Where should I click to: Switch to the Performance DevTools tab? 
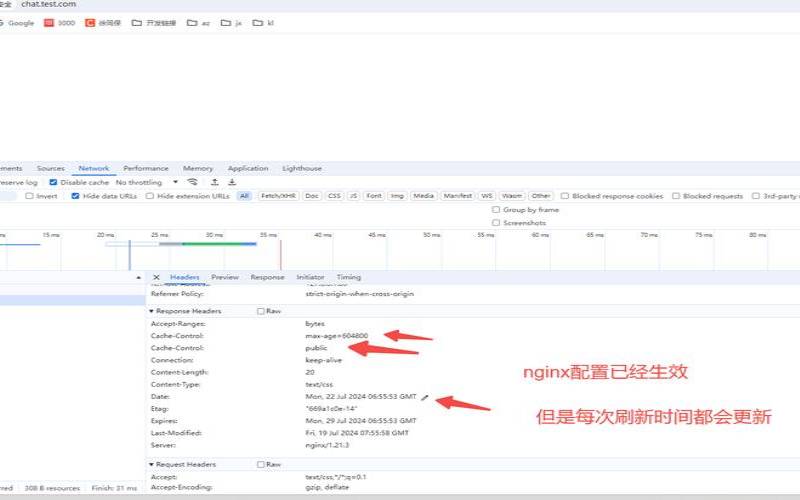[146, 169]
